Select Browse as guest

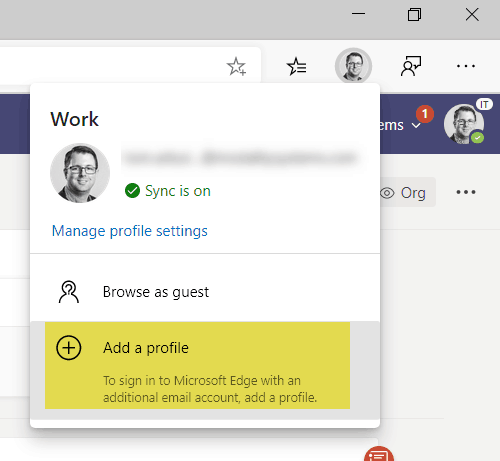coord(205,292)
